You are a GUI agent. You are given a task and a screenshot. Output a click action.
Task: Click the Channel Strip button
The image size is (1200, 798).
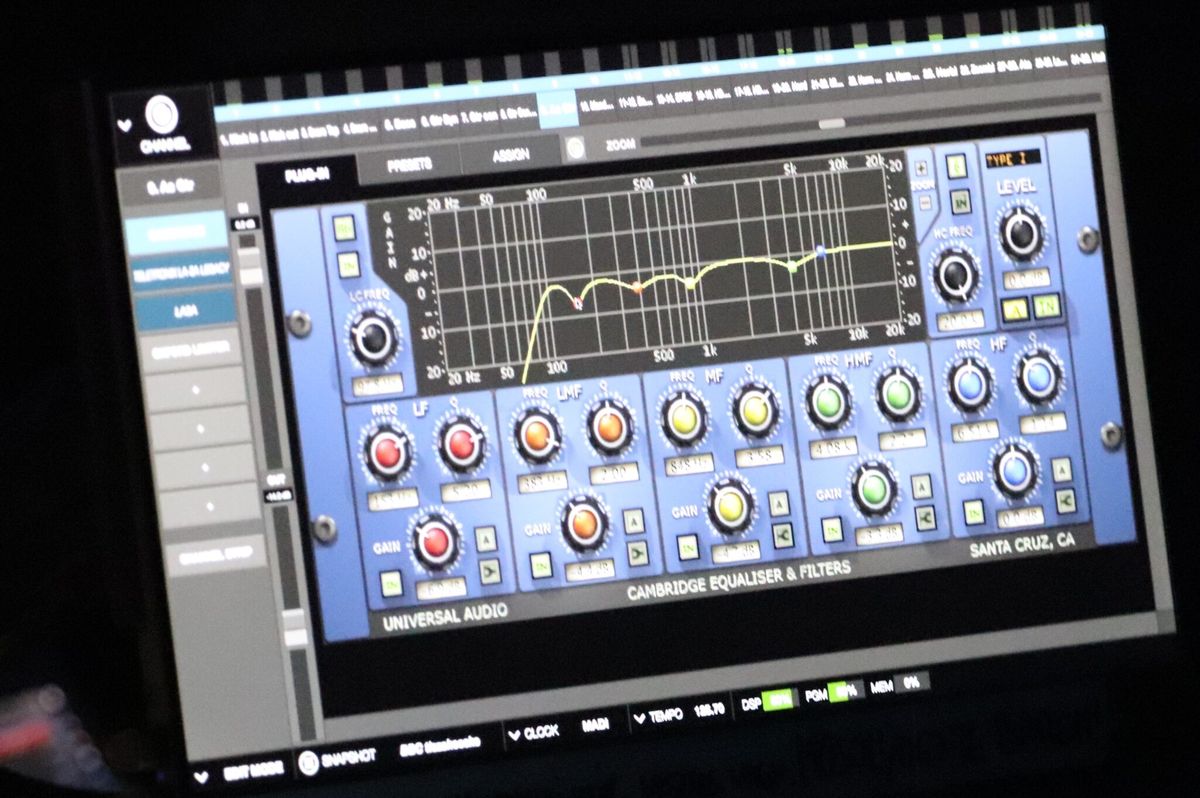tap(215, 555)
